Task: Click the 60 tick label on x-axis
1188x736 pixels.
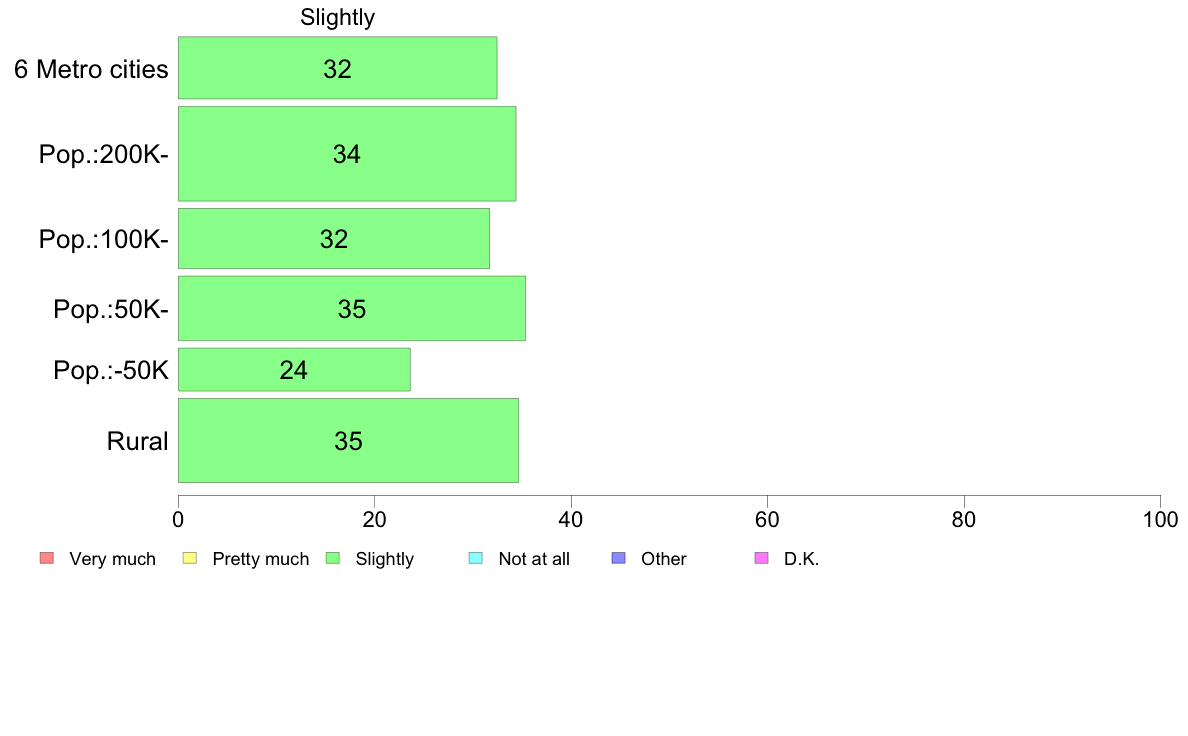Action: (767, 520)
